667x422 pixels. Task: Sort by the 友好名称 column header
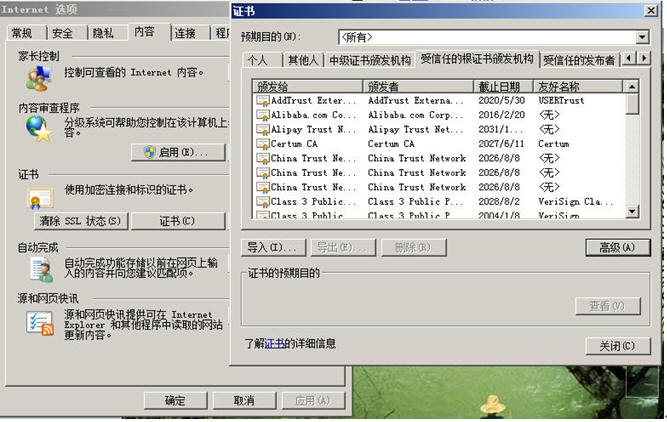578,87
